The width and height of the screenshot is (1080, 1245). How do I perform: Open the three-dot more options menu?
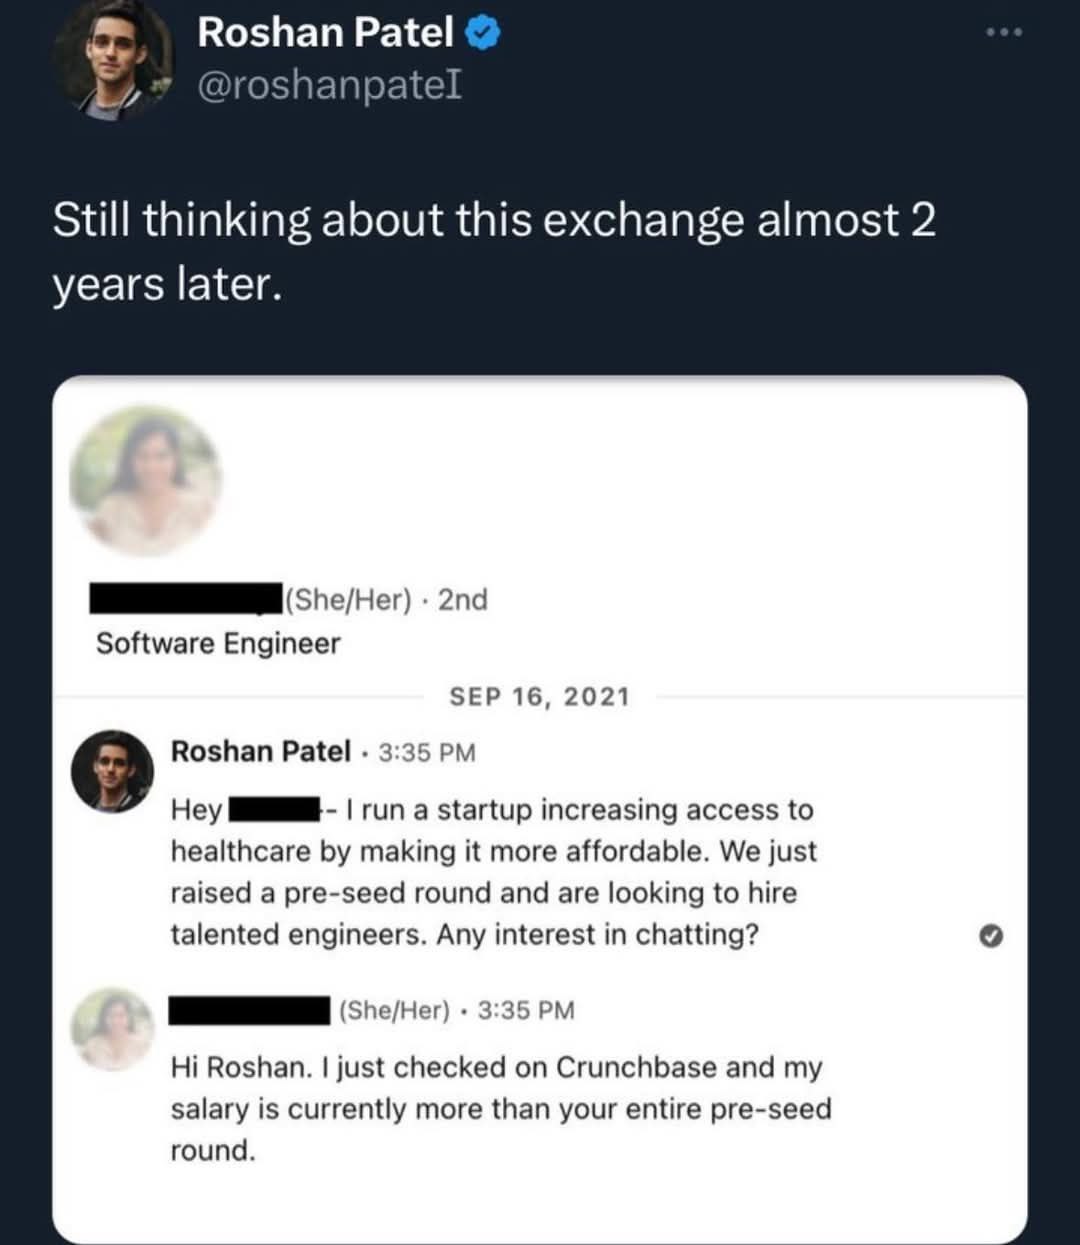click(x=1003, y=33)
